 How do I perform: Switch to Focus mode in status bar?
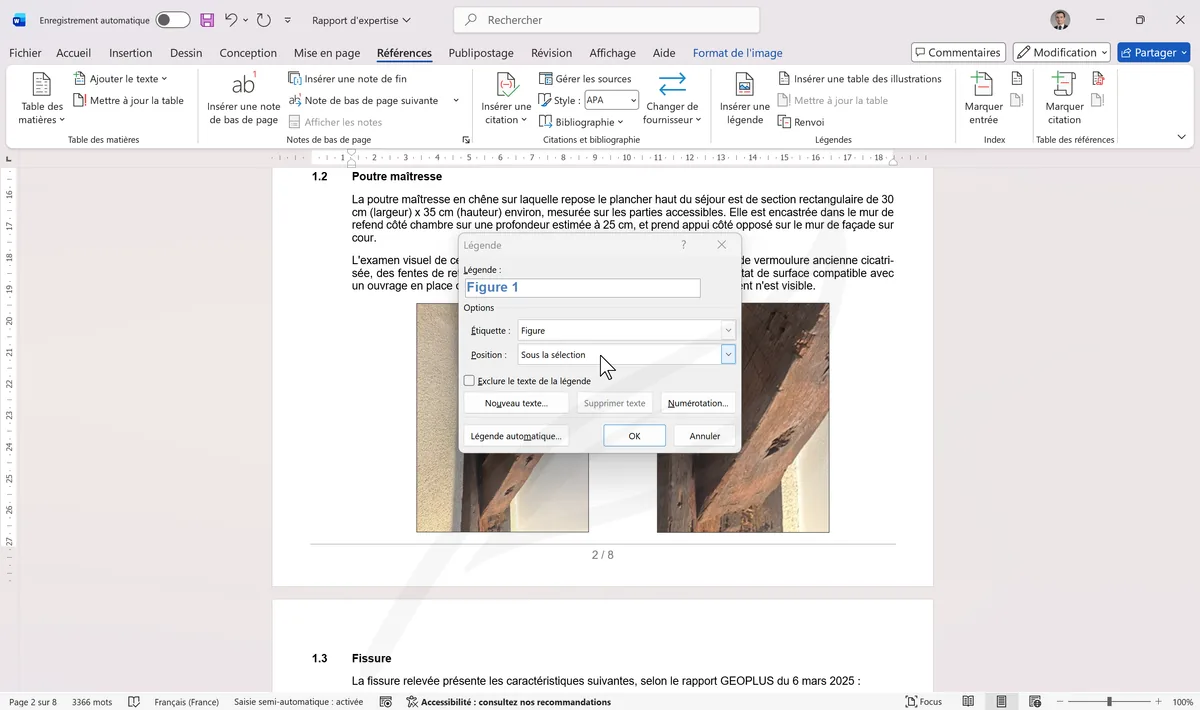click(x=923, y=702)
